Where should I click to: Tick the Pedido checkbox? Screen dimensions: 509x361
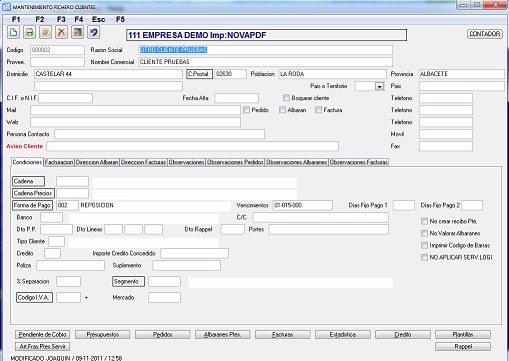coord(246,110)
